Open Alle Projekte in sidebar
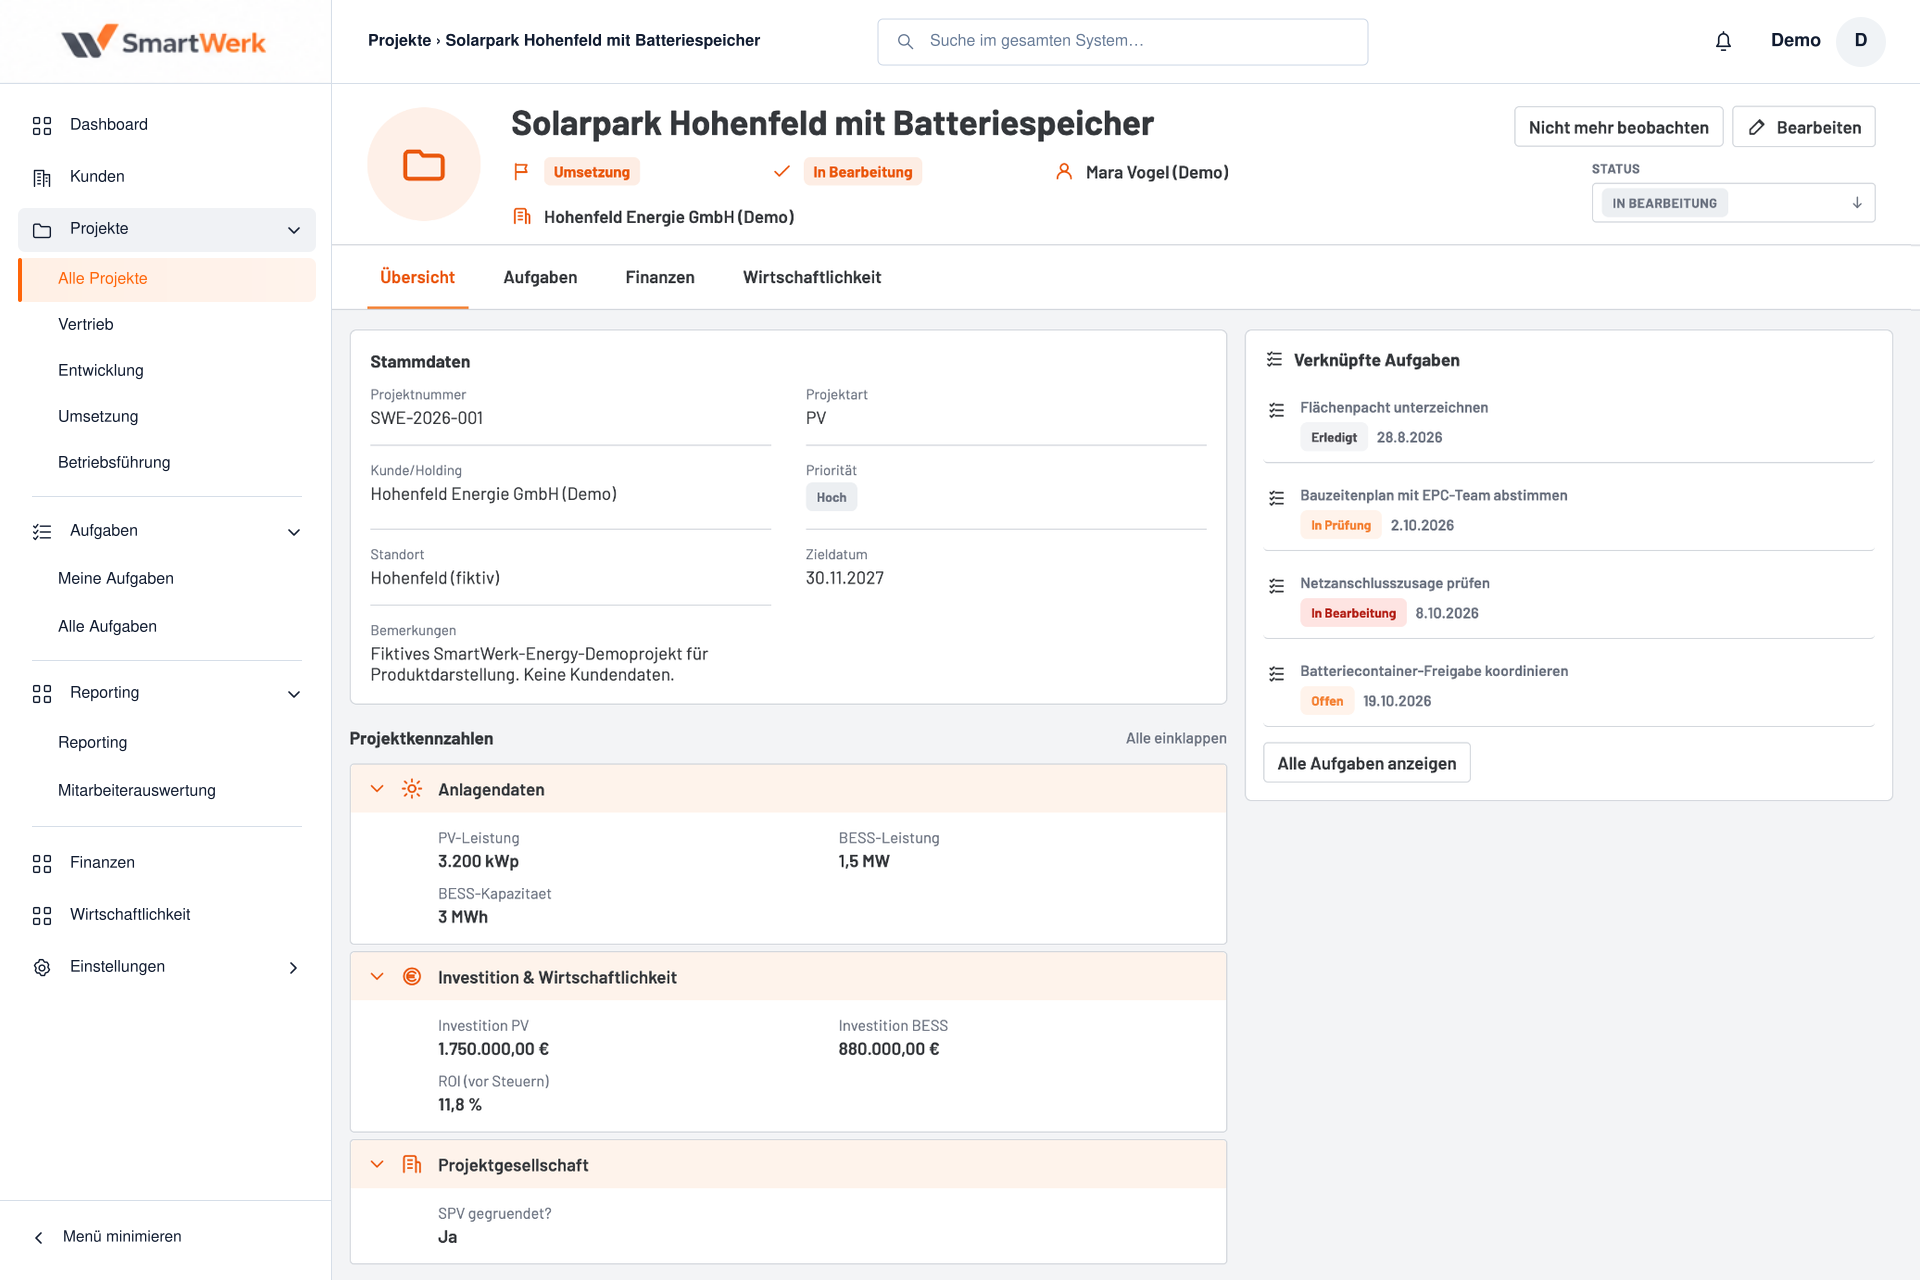Screen dimensions: 1920x1280 pyautogui.click(x=167, y=279)
